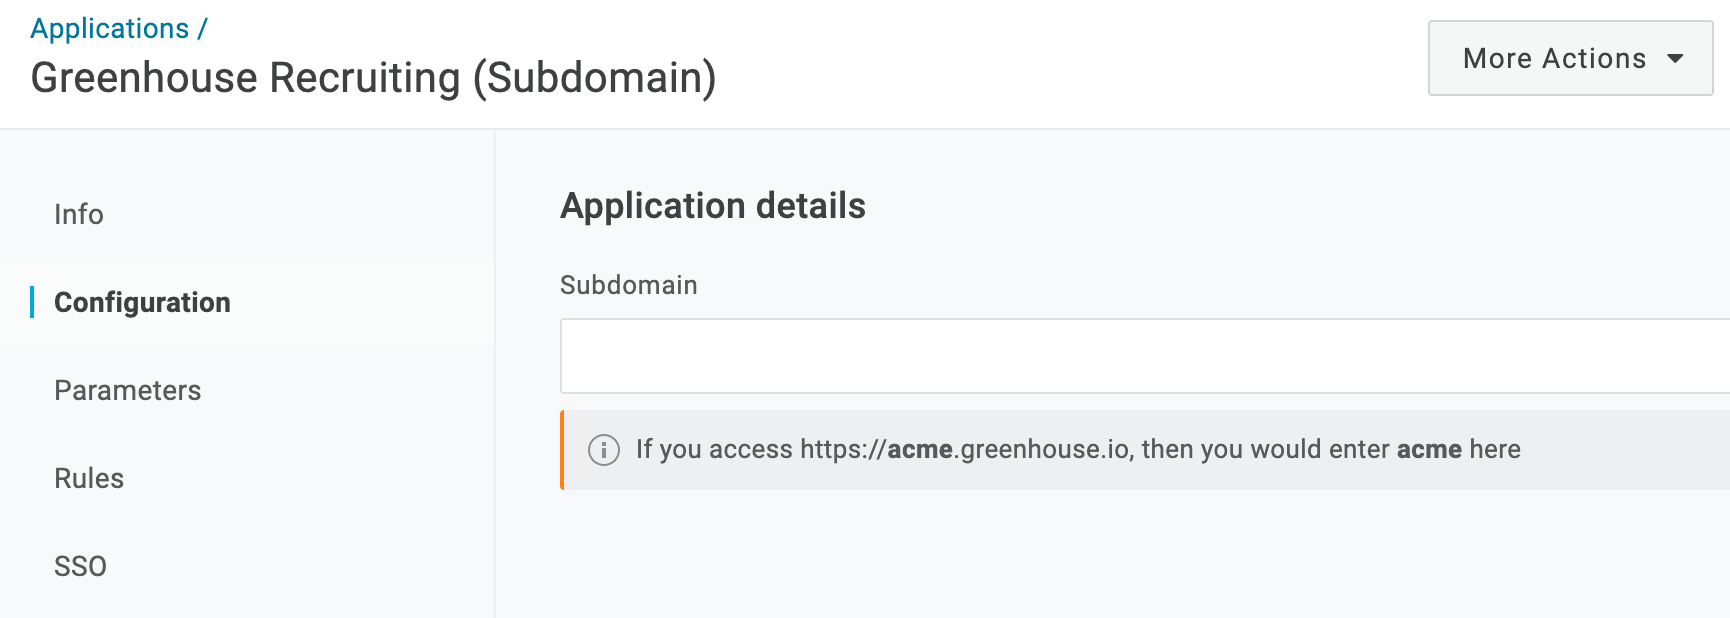Click the info icon in the hint box

pos(604,450)
